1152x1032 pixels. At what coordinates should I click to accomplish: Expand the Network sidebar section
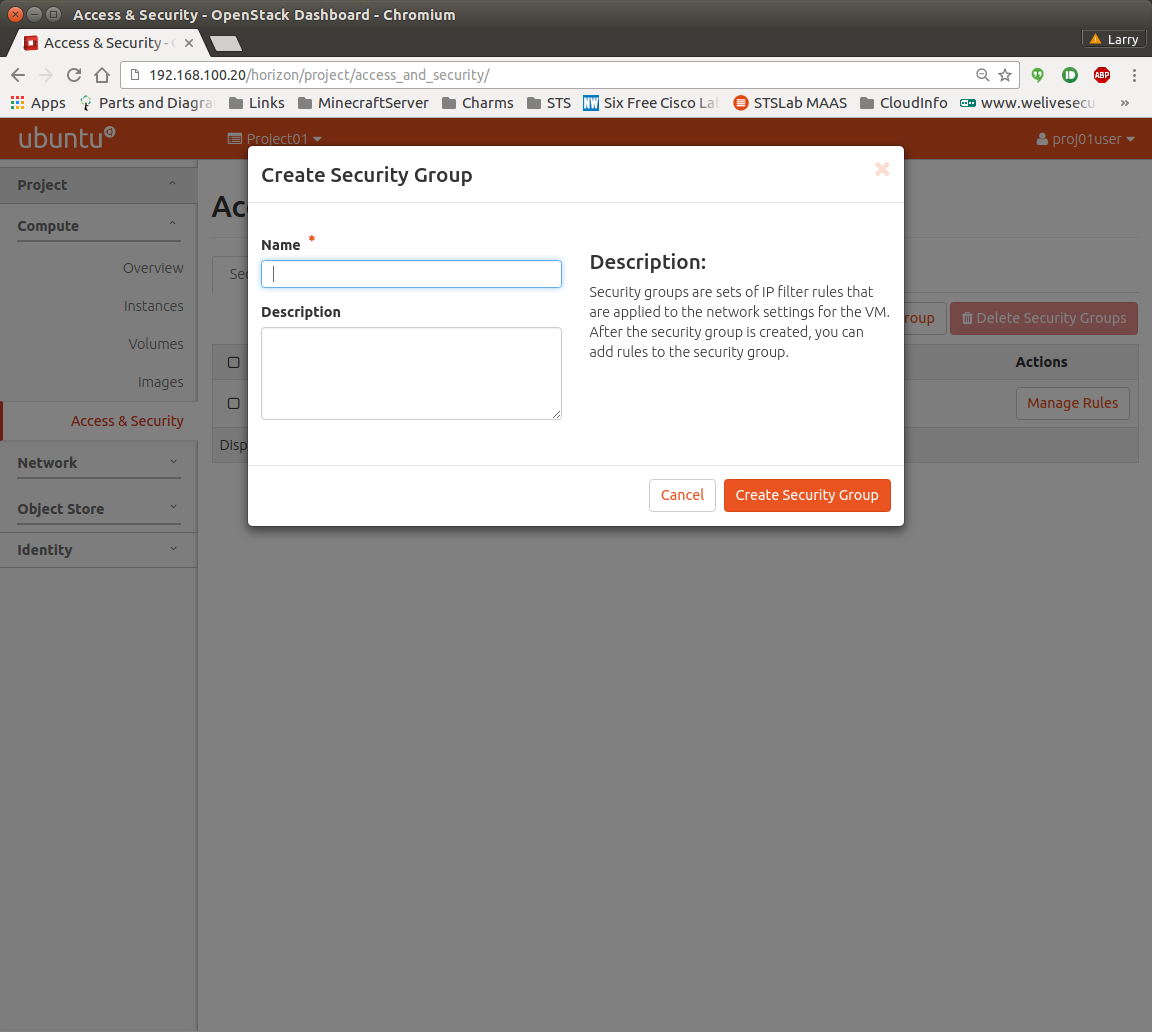pos(98,463)
